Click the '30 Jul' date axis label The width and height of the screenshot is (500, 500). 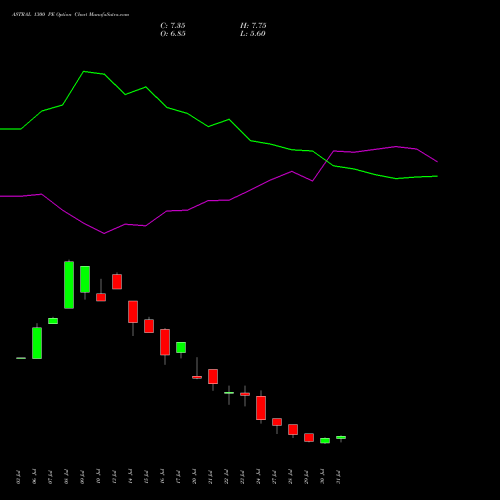click(x=322, y=477)
